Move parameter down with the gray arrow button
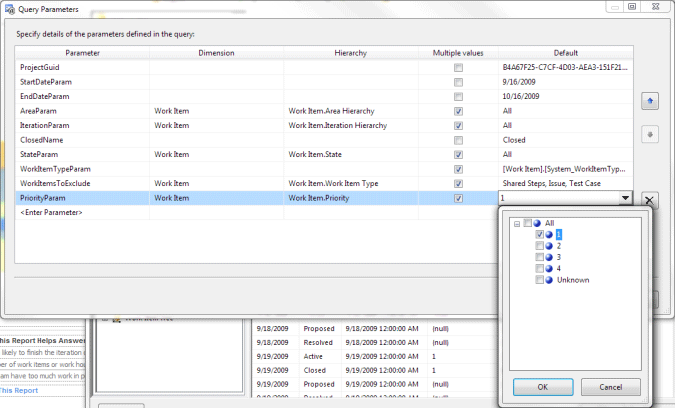 tap(650, 135)
